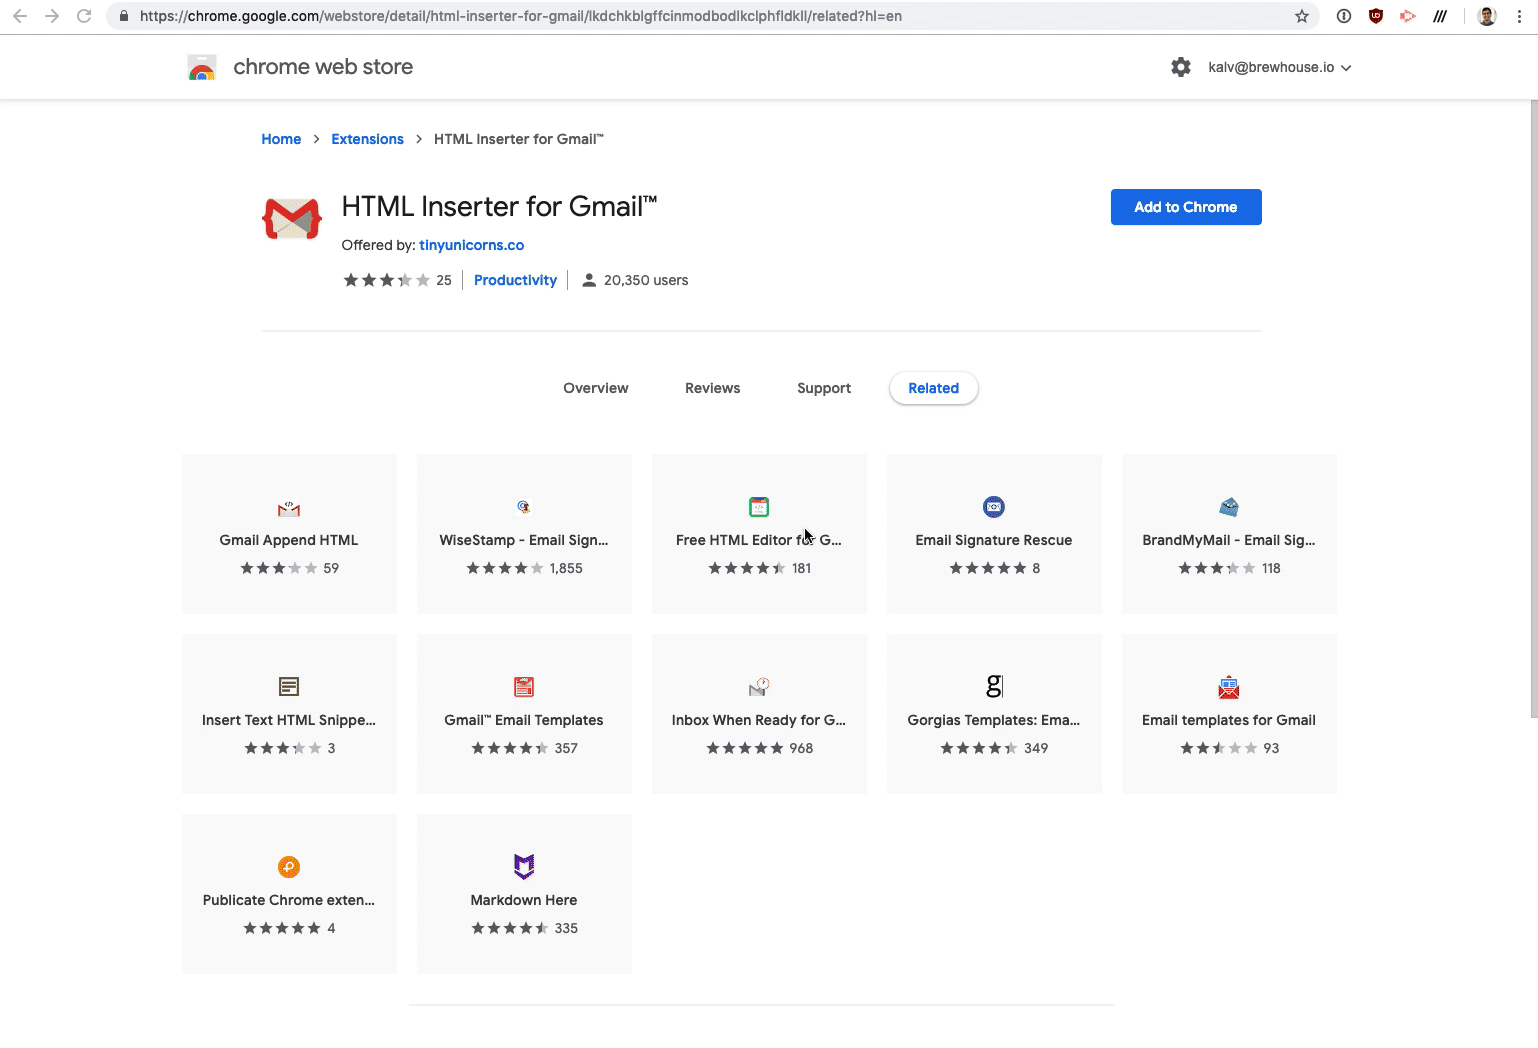Viewport: 1538px width, 1048px height.
Task: Open Insert Text HTML Snippe... title
Action: pos(289,720)
